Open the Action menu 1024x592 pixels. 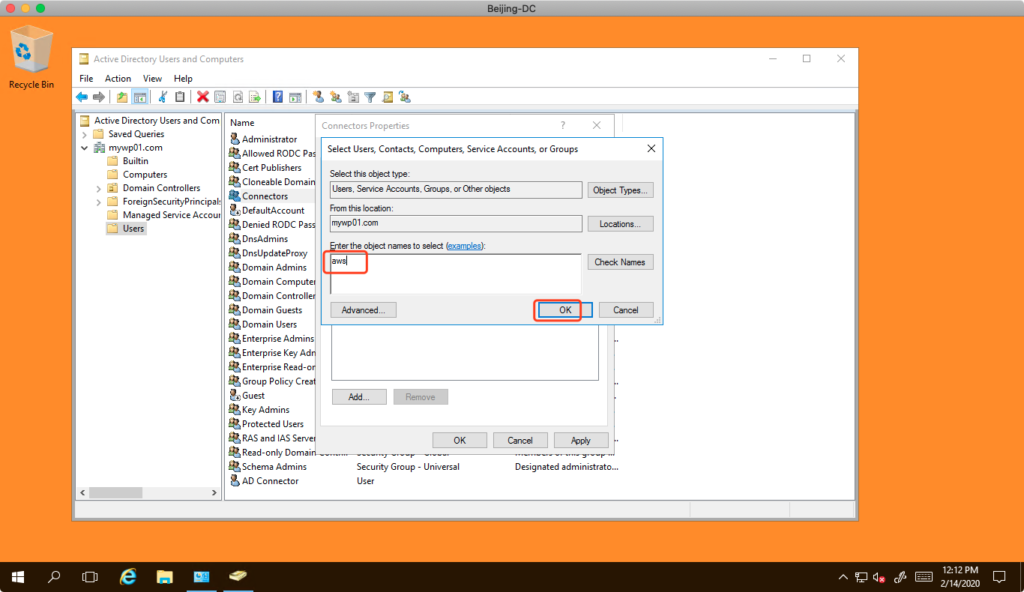[x=118, y=78]
